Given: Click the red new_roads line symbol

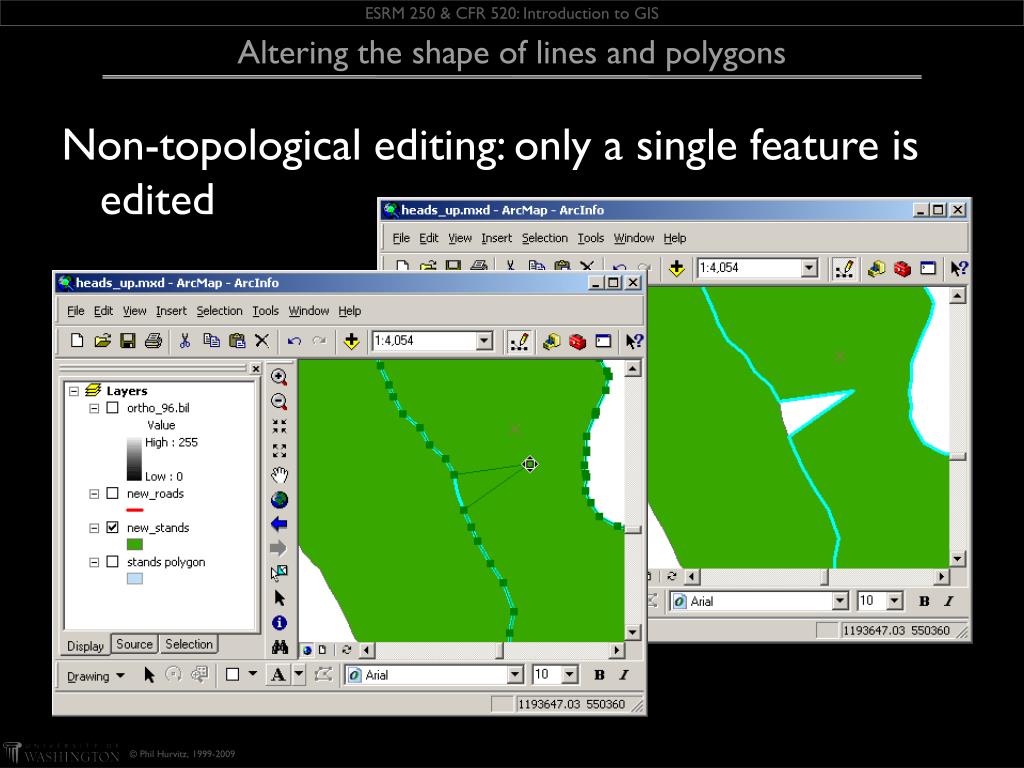Looking at the screenshot, I should (x=135, y=509).
